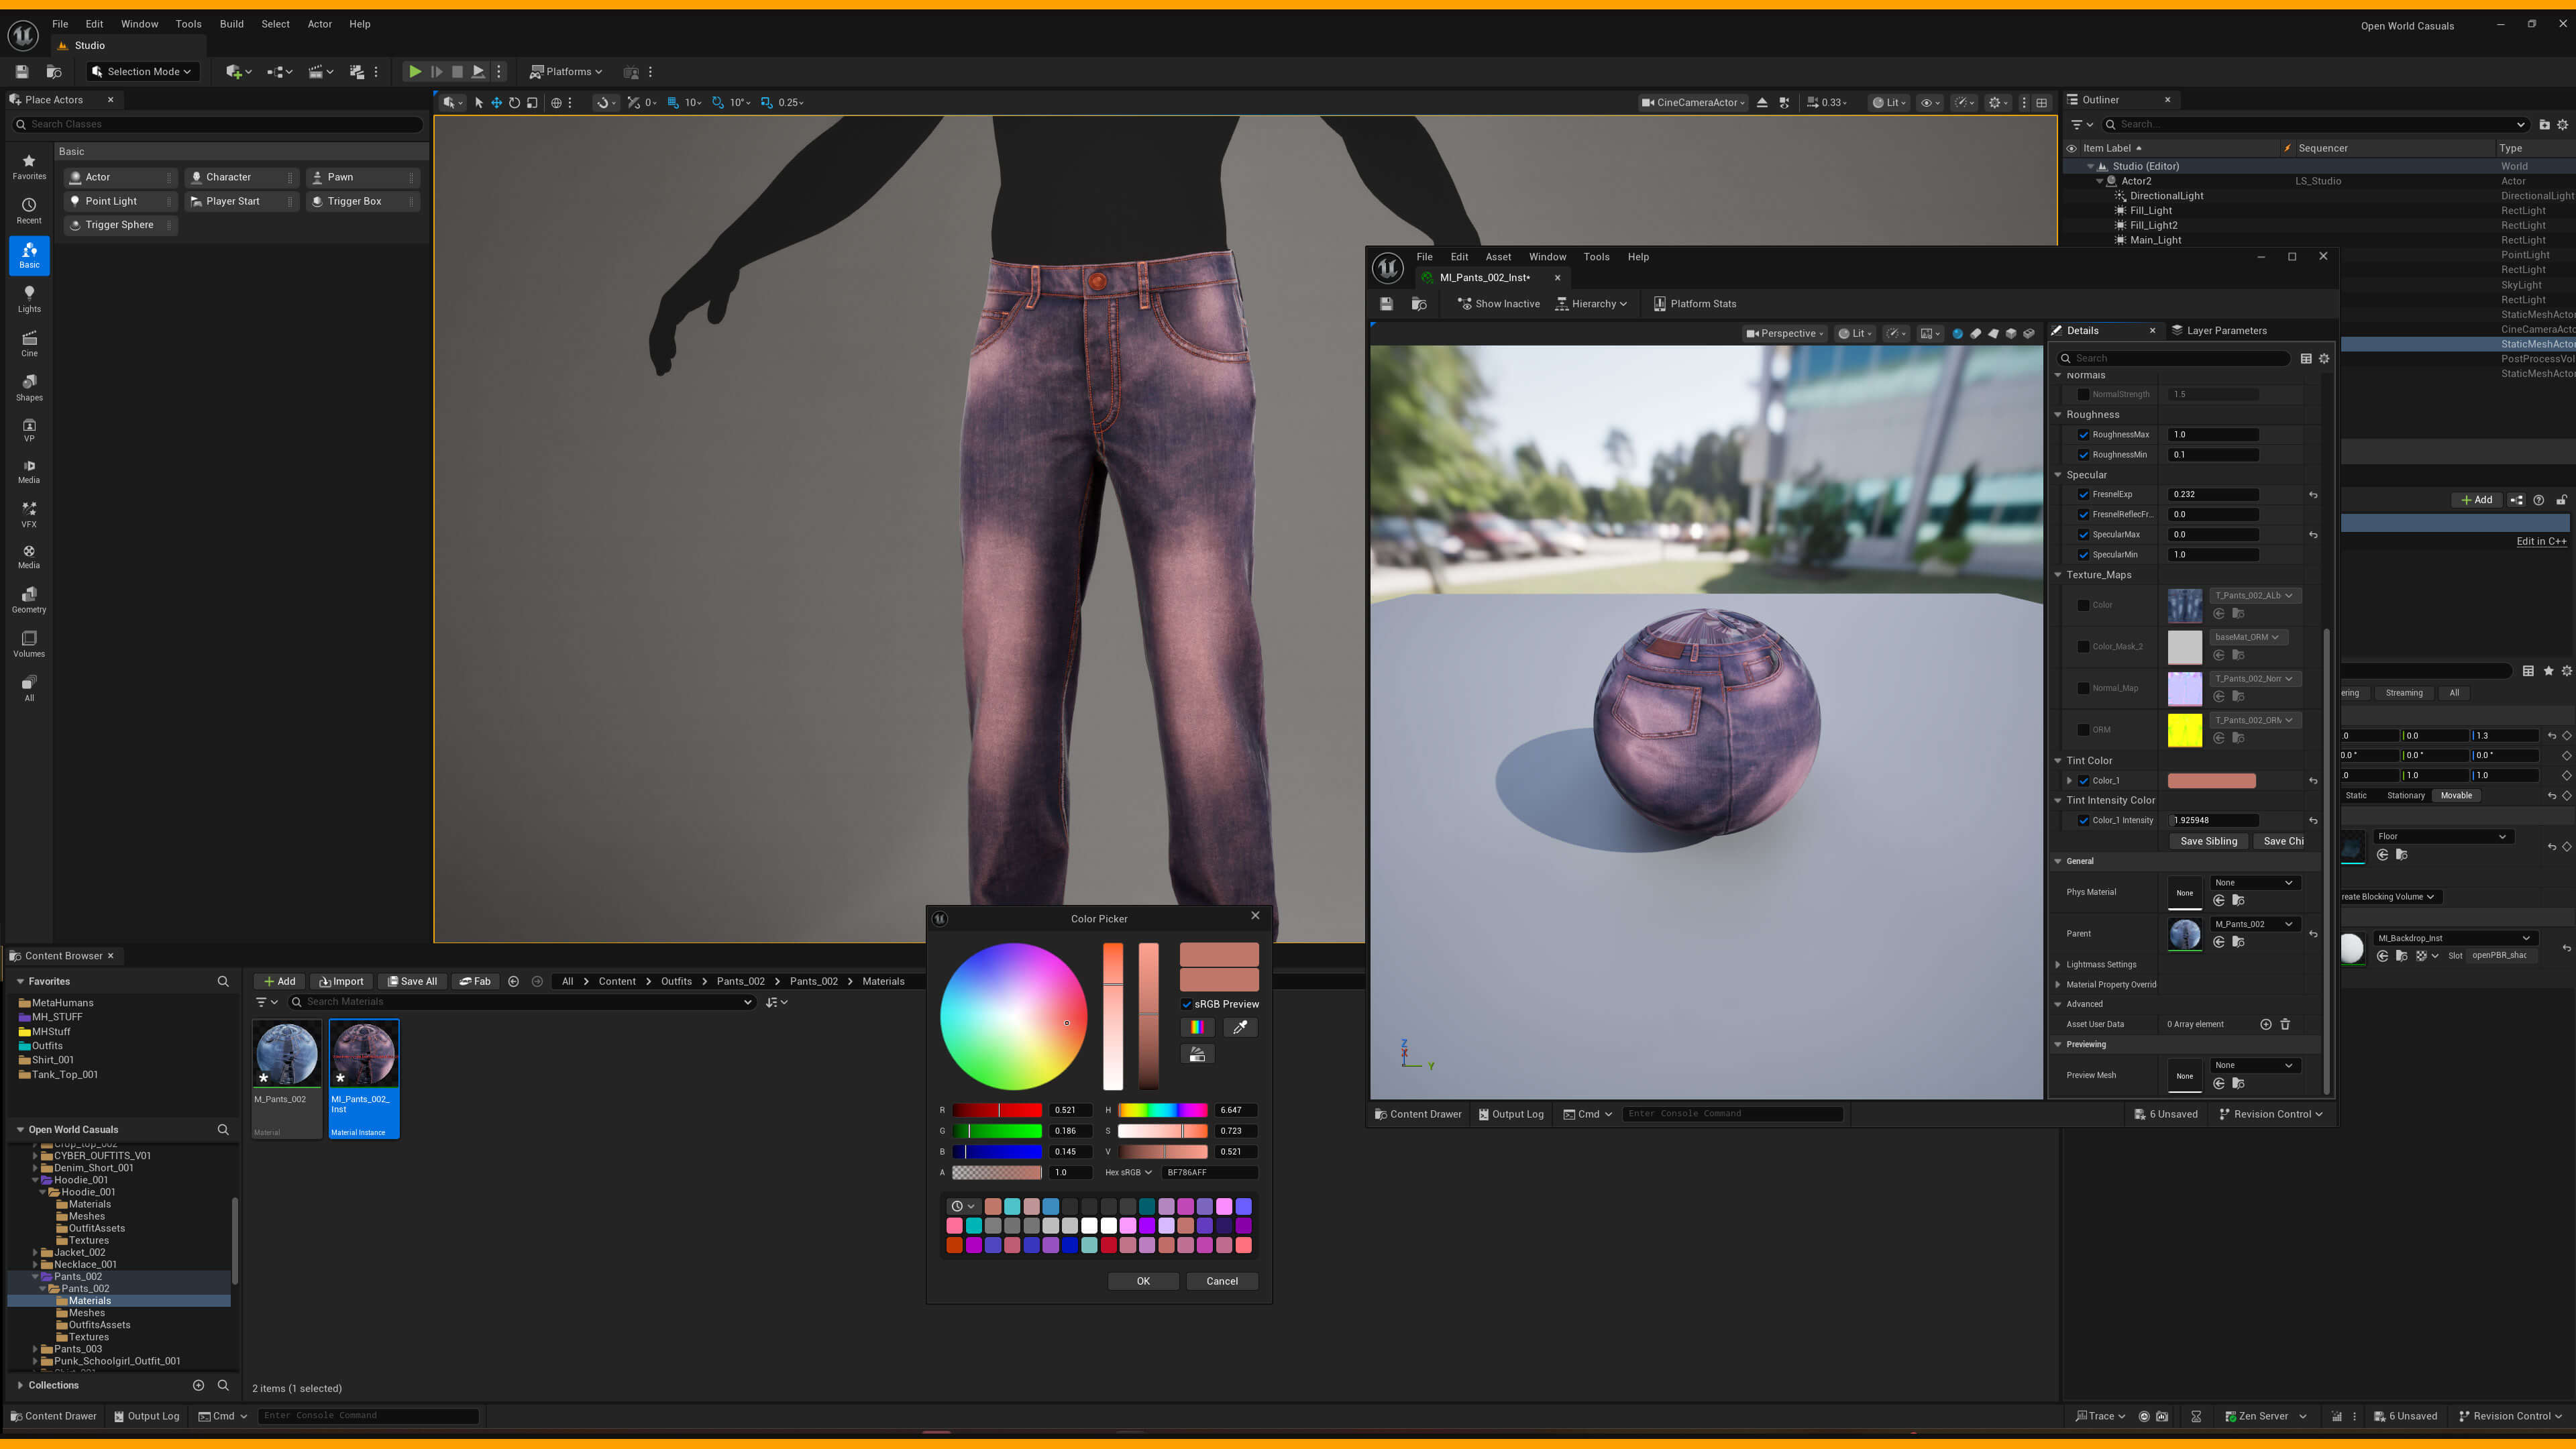The width and height of the screenshot is (2576, 1449).
Task: Toggle the Color_1 Intensity checkbox
Action: click(x=2084, y=821)
